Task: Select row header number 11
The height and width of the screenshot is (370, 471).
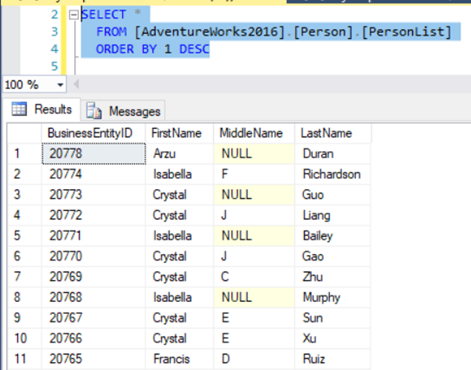Action: [25, 359]
